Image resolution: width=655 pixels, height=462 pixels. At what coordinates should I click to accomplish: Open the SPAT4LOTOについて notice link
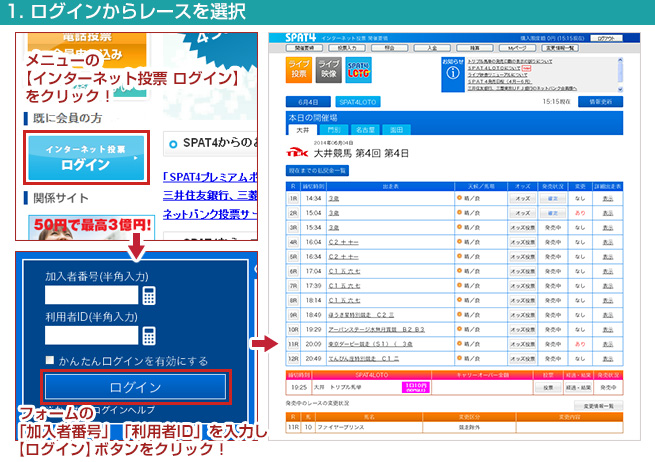click(x=493, y=68)
